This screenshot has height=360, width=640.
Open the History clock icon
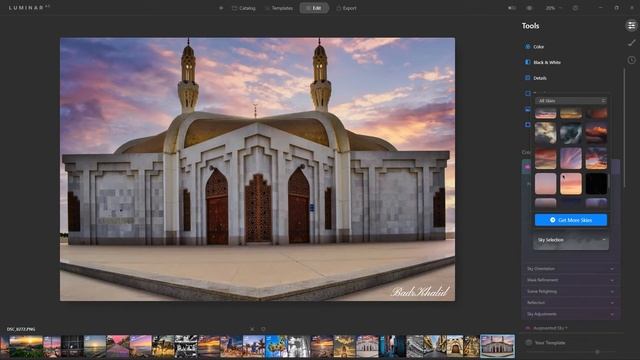click(x=631, y=60)
